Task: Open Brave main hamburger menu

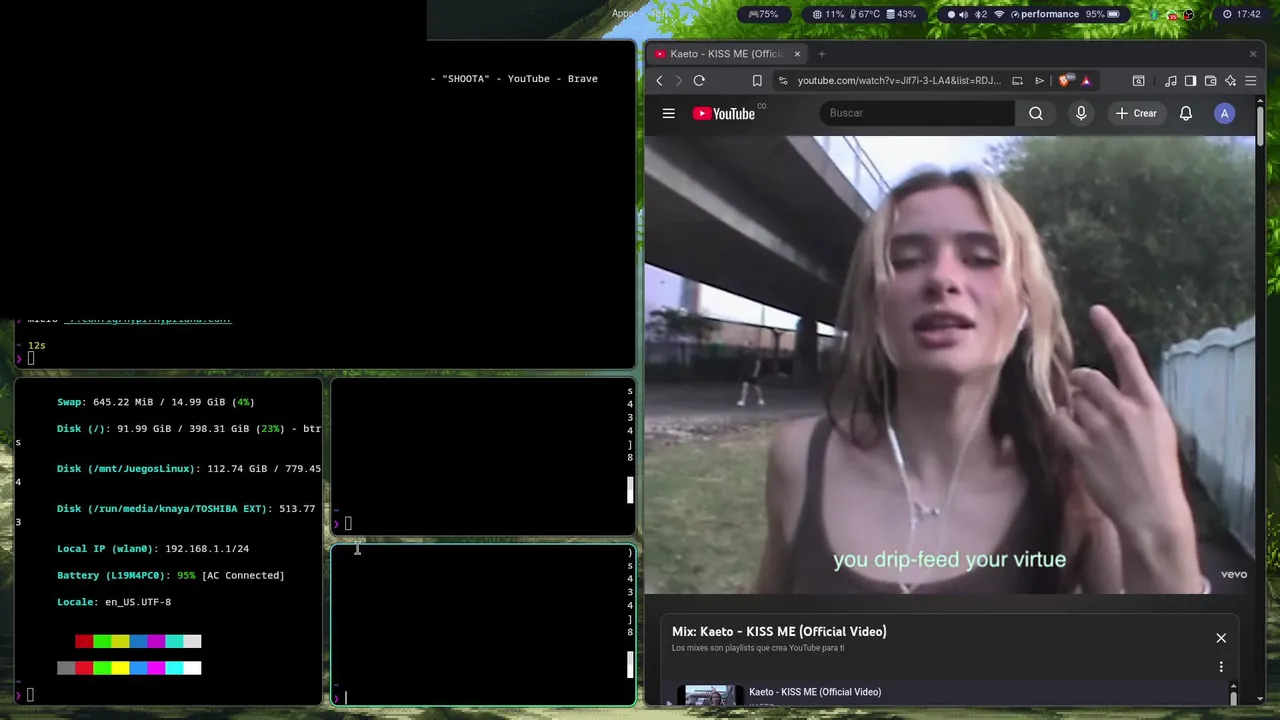Action: (1251, 81)
